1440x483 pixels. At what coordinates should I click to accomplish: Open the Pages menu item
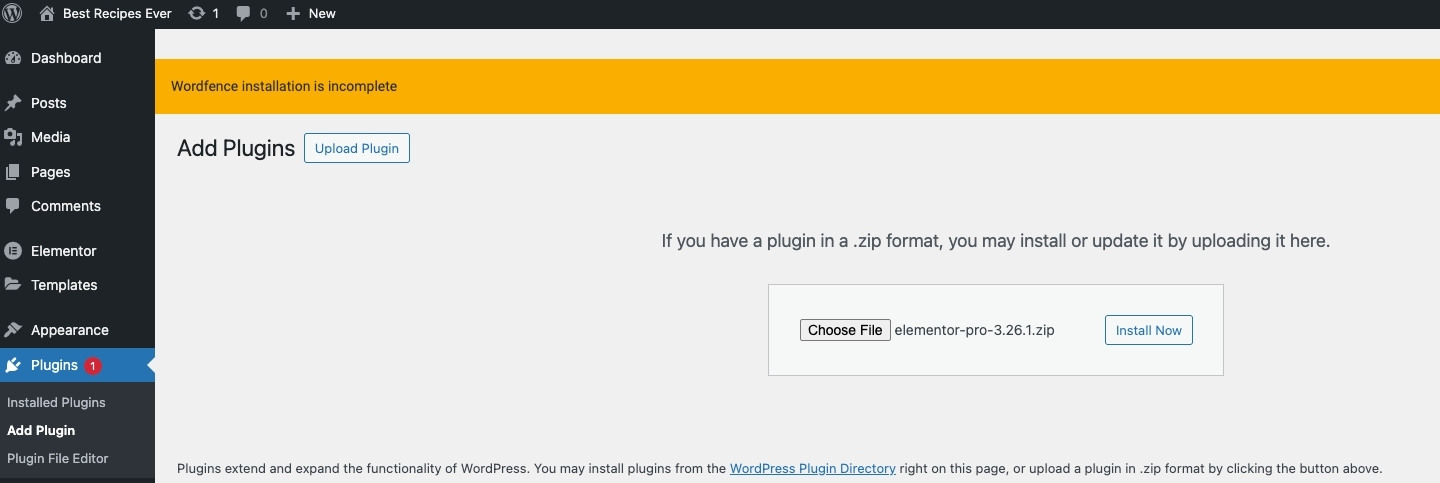coord(50,172)
